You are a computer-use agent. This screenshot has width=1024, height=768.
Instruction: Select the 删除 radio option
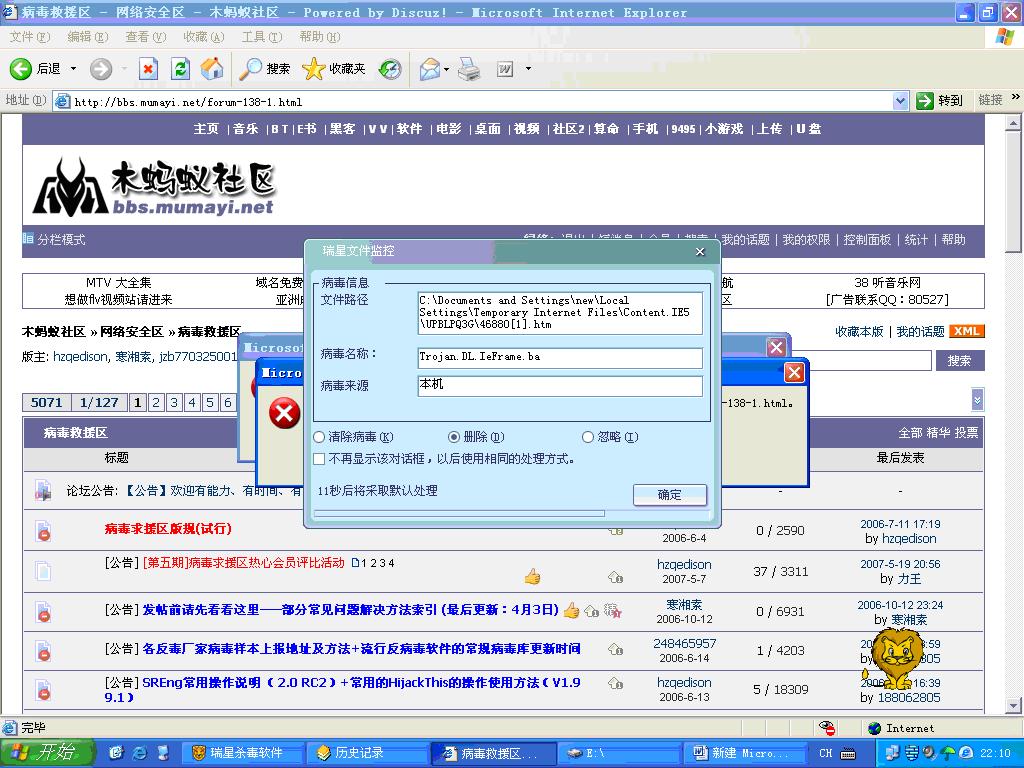(454, 437)
